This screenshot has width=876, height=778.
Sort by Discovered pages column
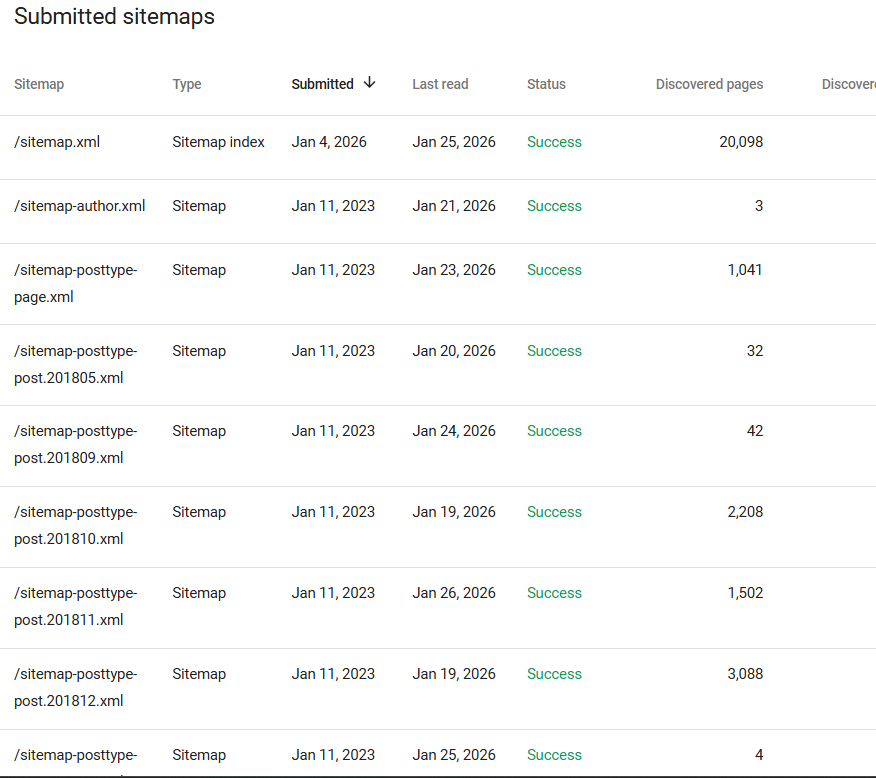(x=709, y=84)
